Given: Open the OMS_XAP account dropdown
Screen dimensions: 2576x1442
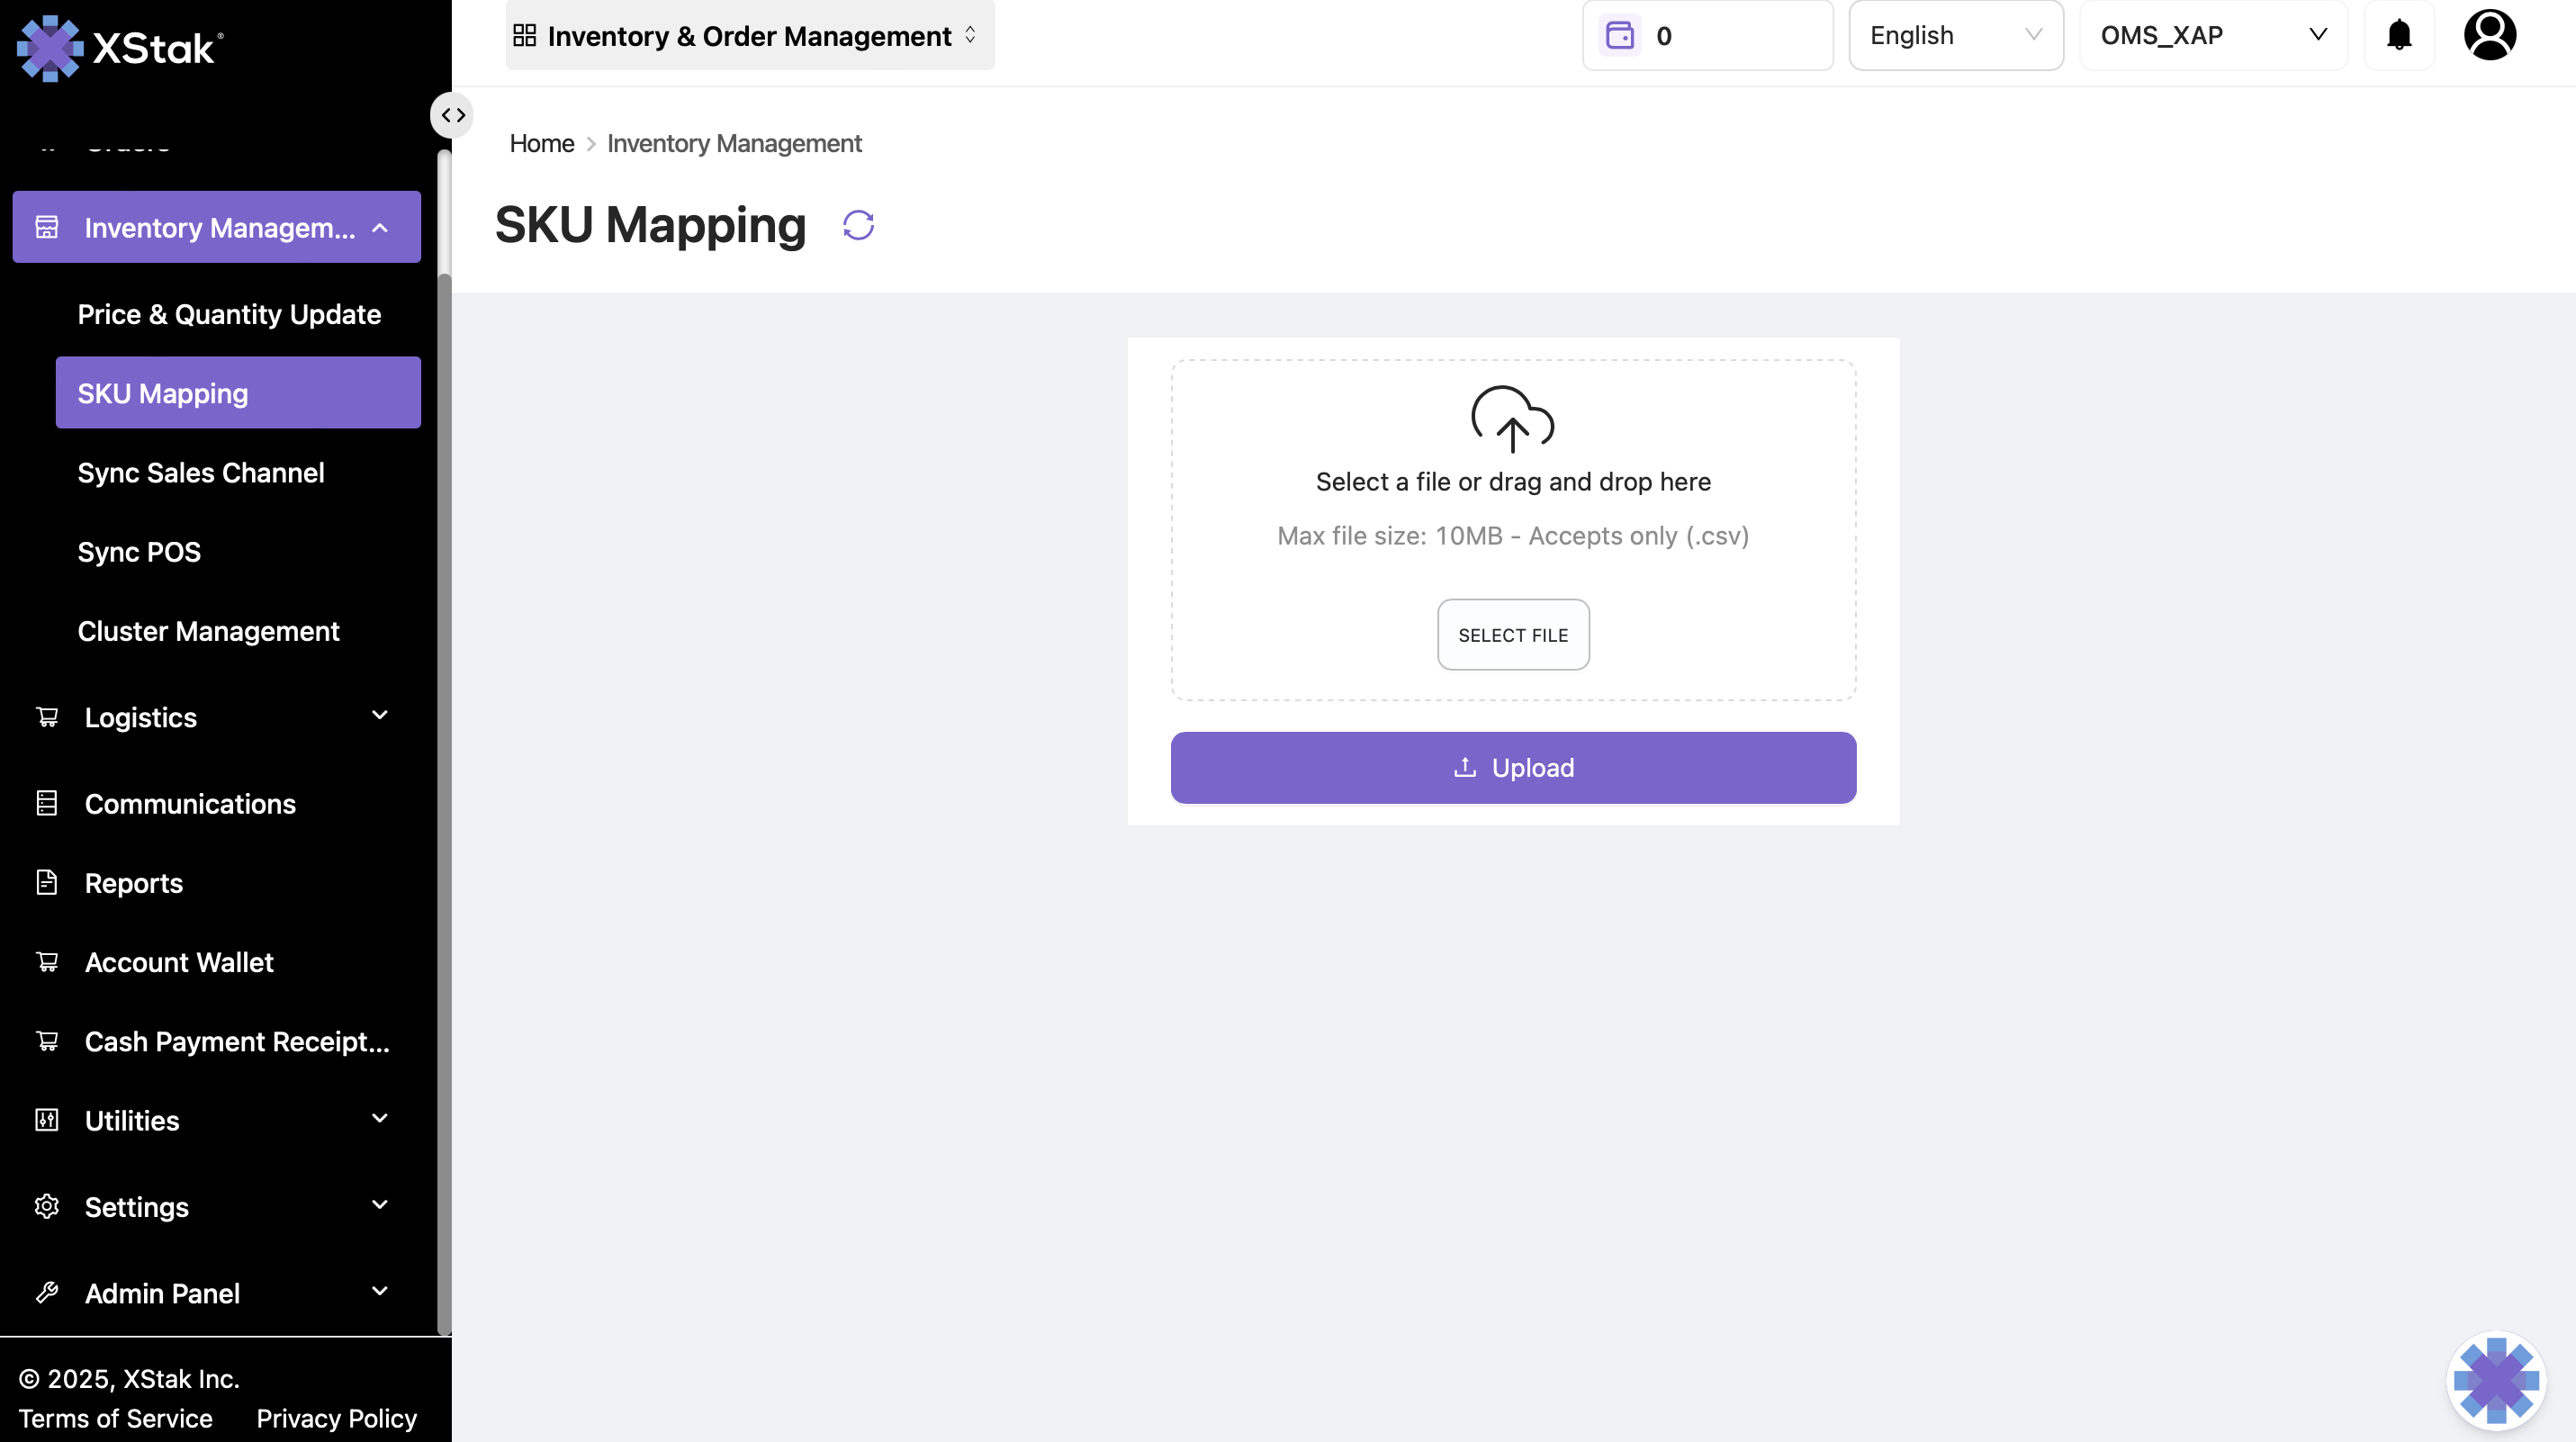Looking at the screenshot, I should (2212, 36).
